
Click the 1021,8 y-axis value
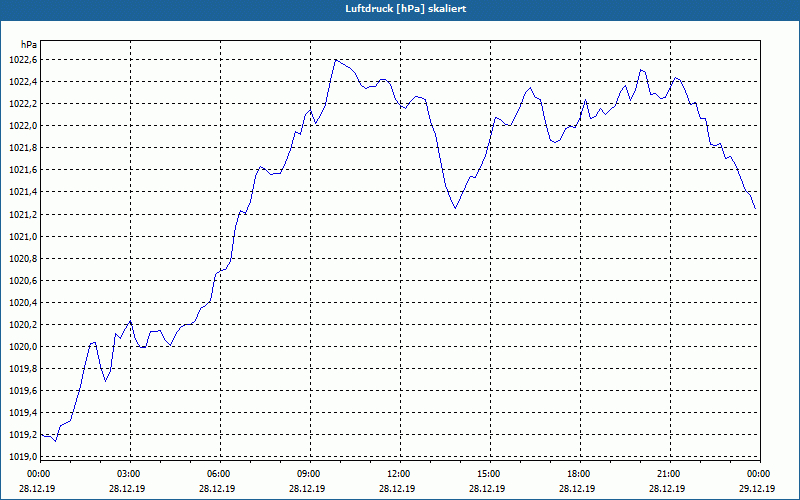point(22,148)
